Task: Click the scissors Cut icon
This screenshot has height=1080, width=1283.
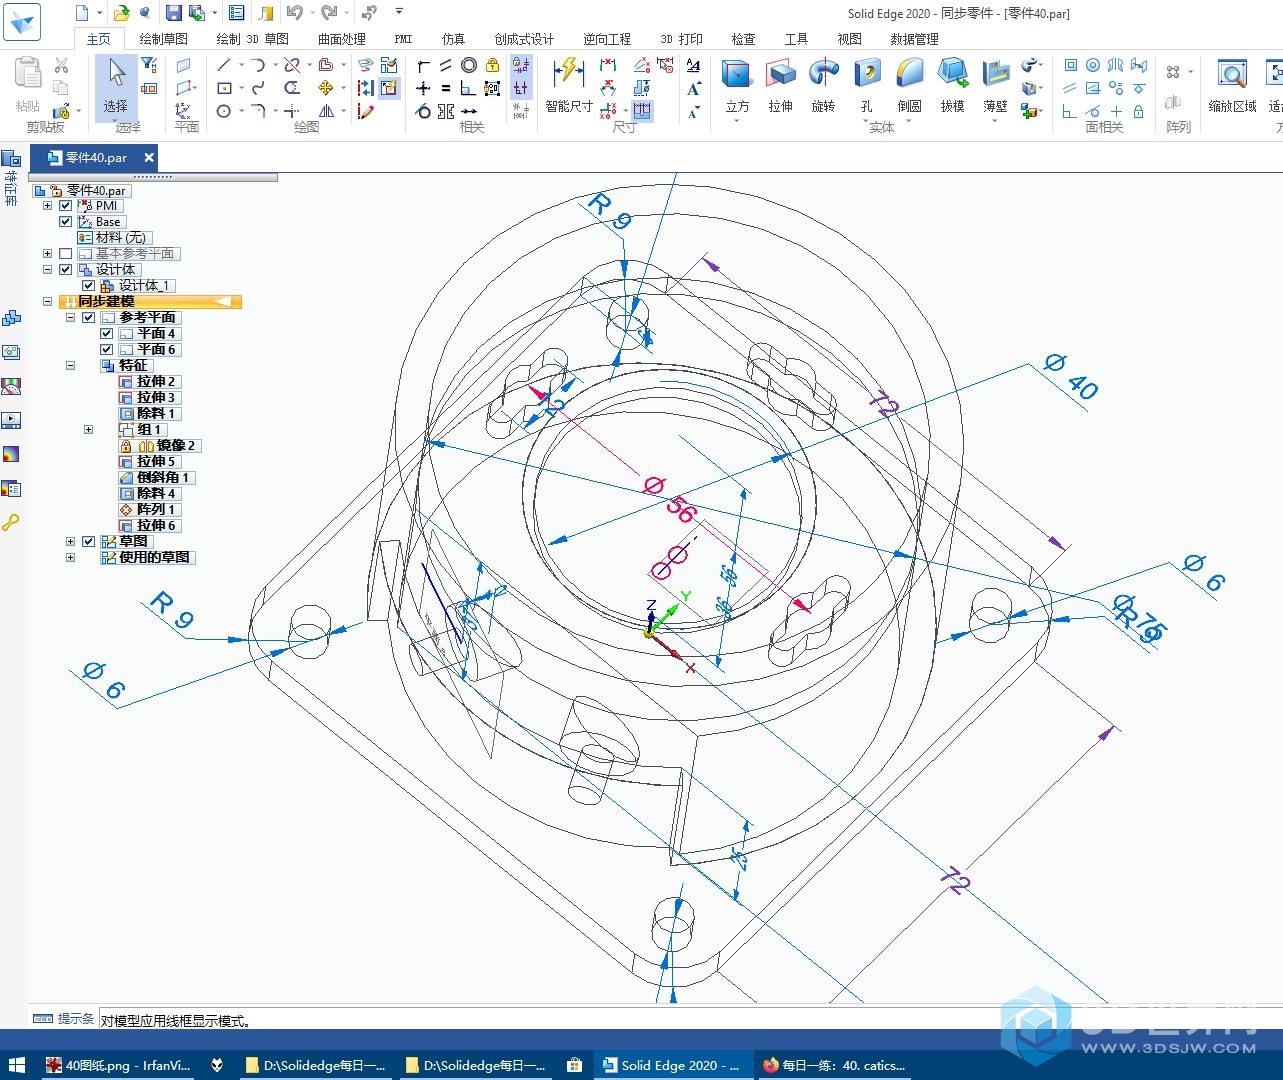Action: (61, 65)
